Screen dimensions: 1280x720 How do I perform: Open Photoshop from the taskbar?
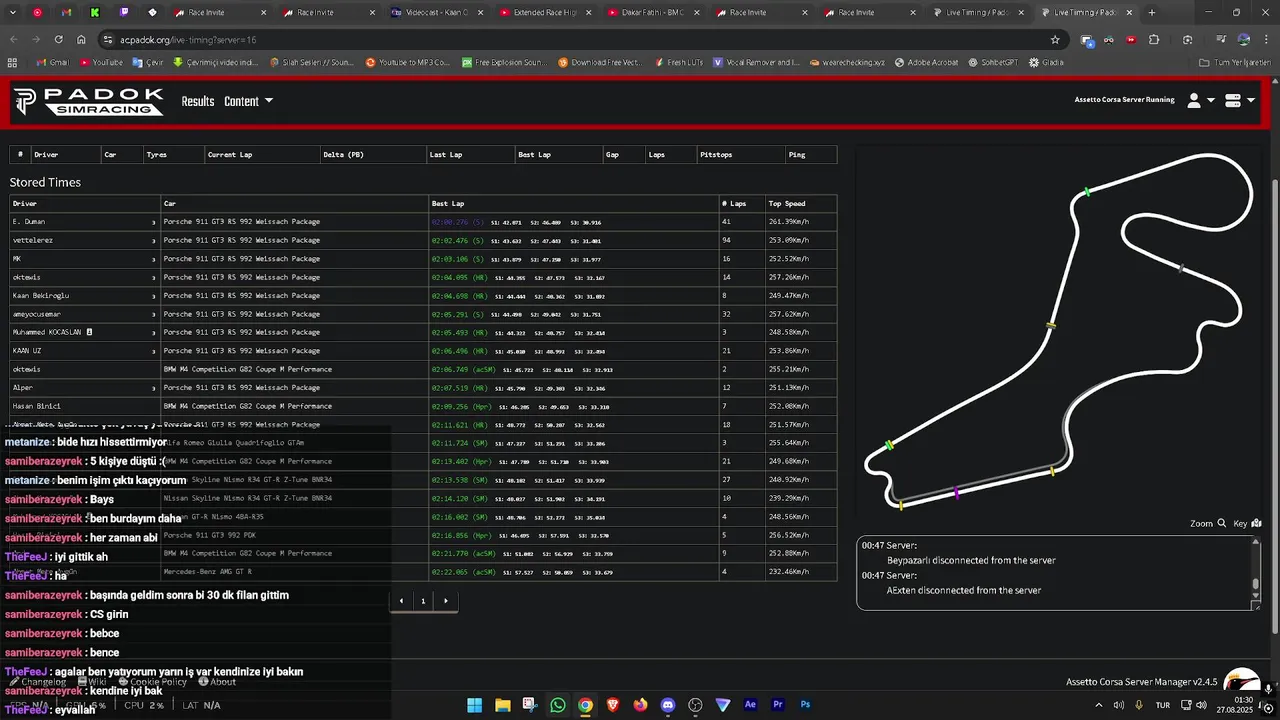pyautogui.click(x=805, y=705)
